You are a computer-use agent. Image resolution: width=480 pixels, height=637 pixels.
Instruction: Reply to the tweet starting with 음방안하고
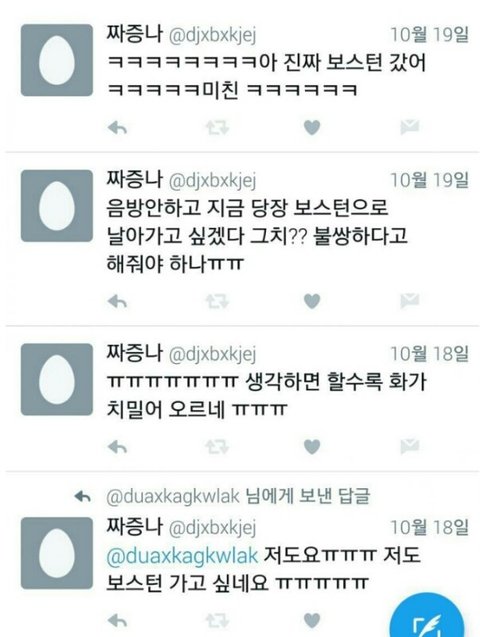click(117, 301)
